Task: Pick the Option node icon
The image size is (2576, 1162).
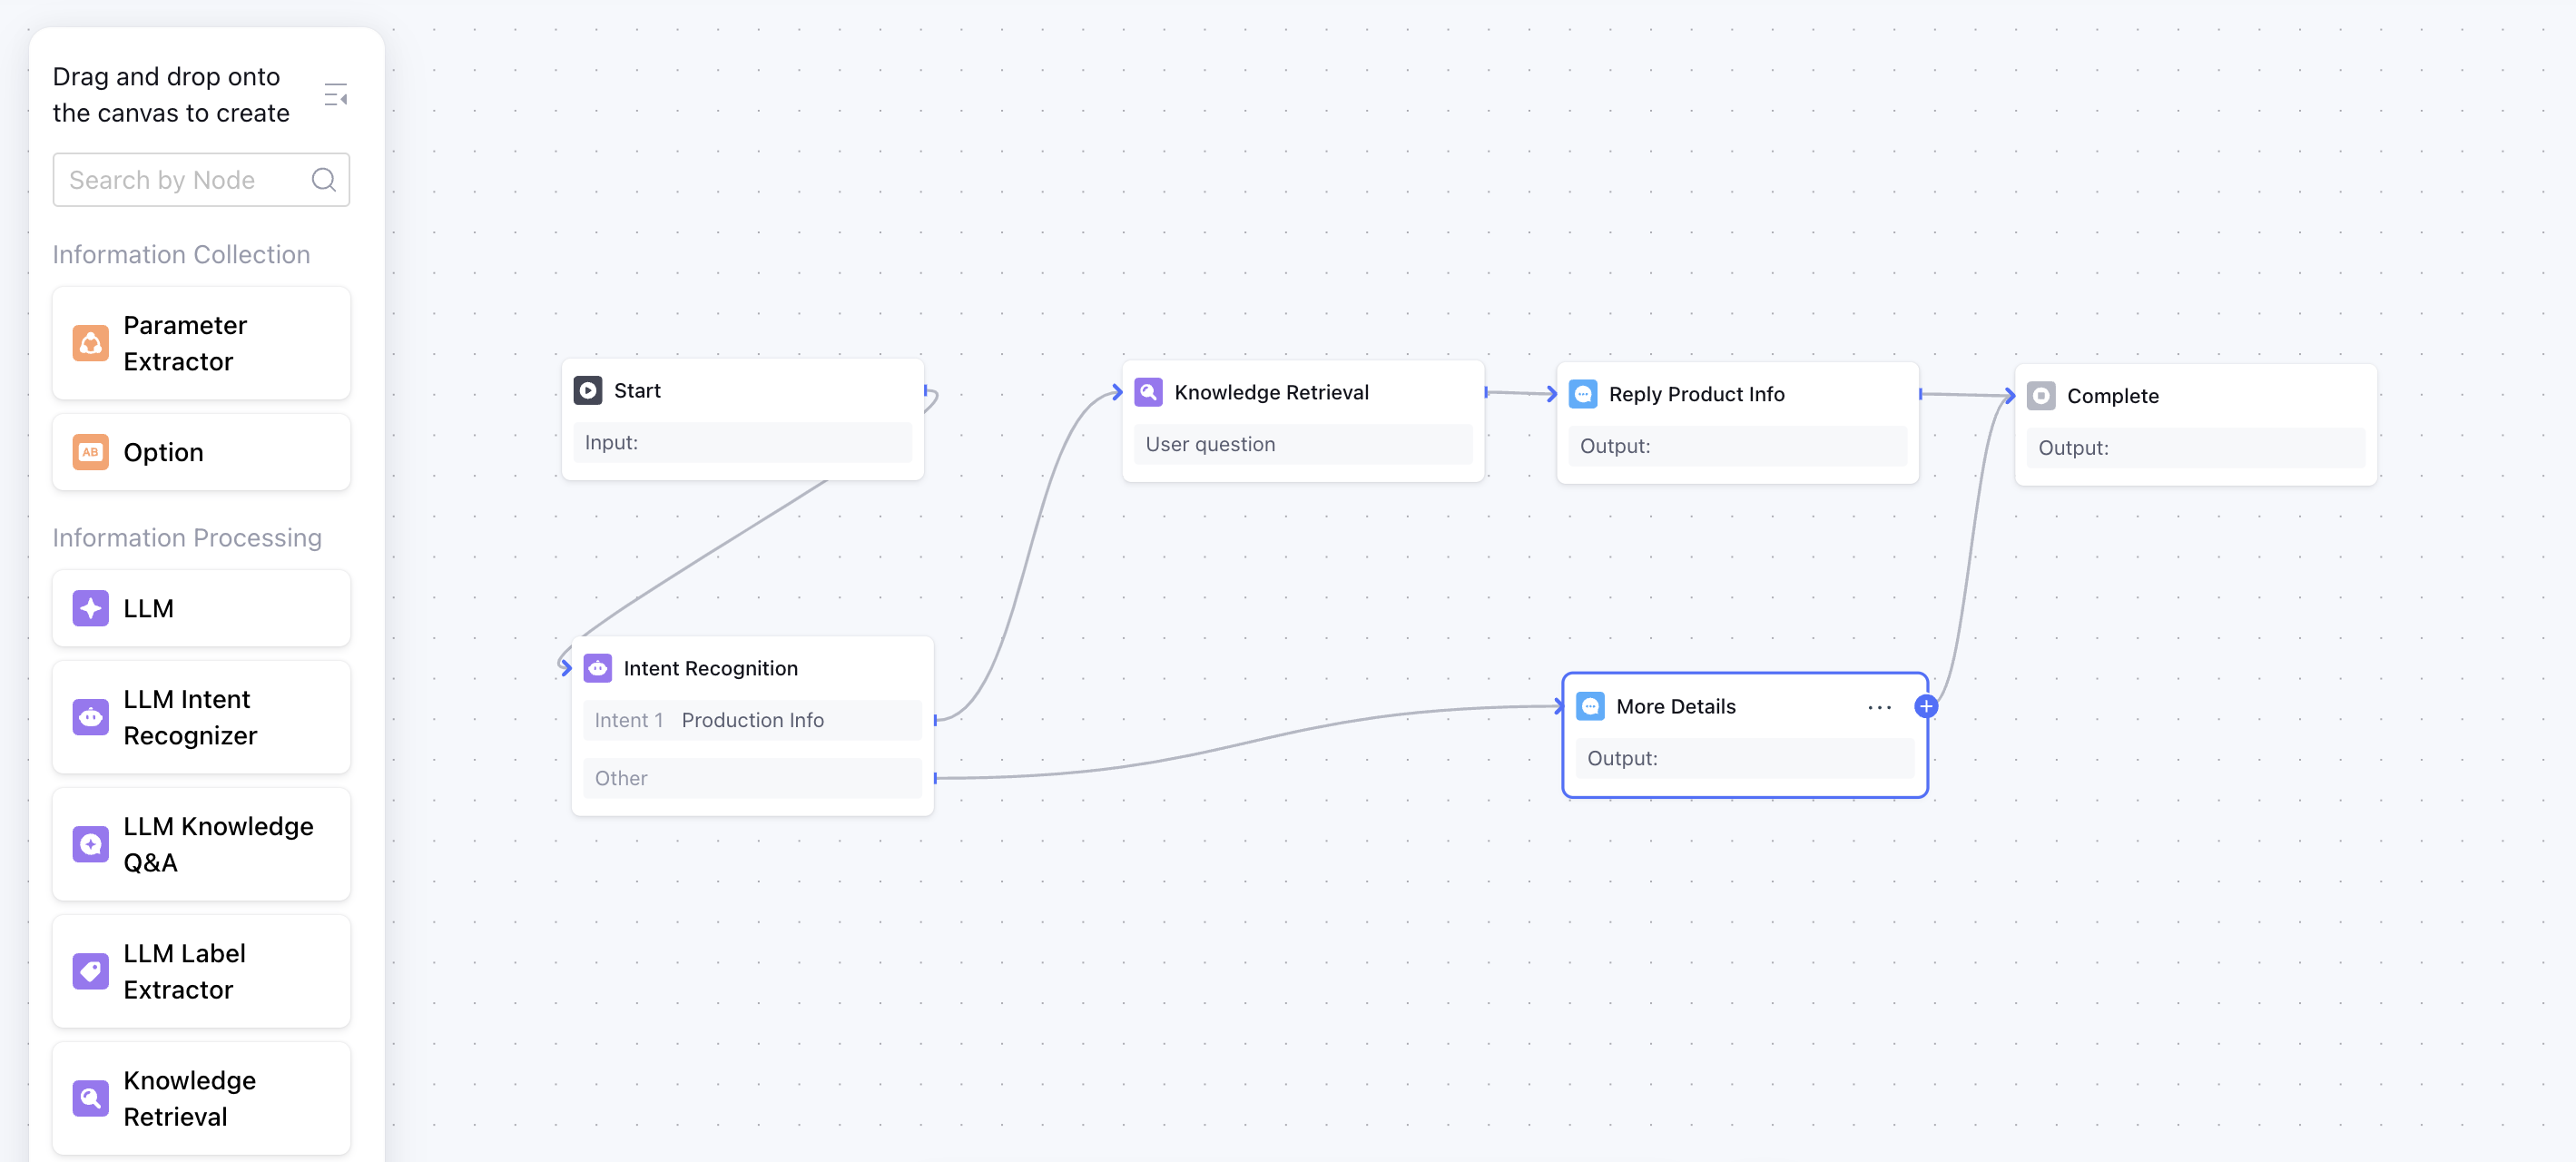Action: tap(91, 452)
